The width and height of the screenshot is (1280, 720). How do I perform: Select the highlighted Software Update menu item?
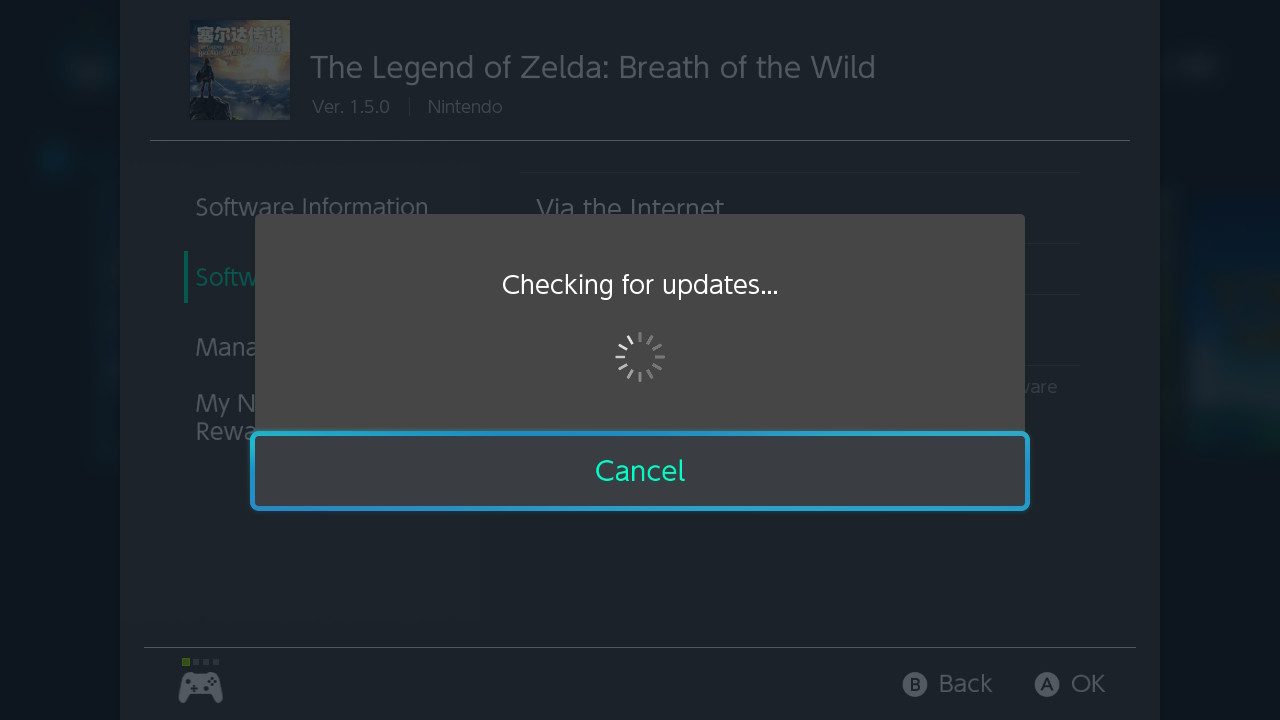[224, 277]
